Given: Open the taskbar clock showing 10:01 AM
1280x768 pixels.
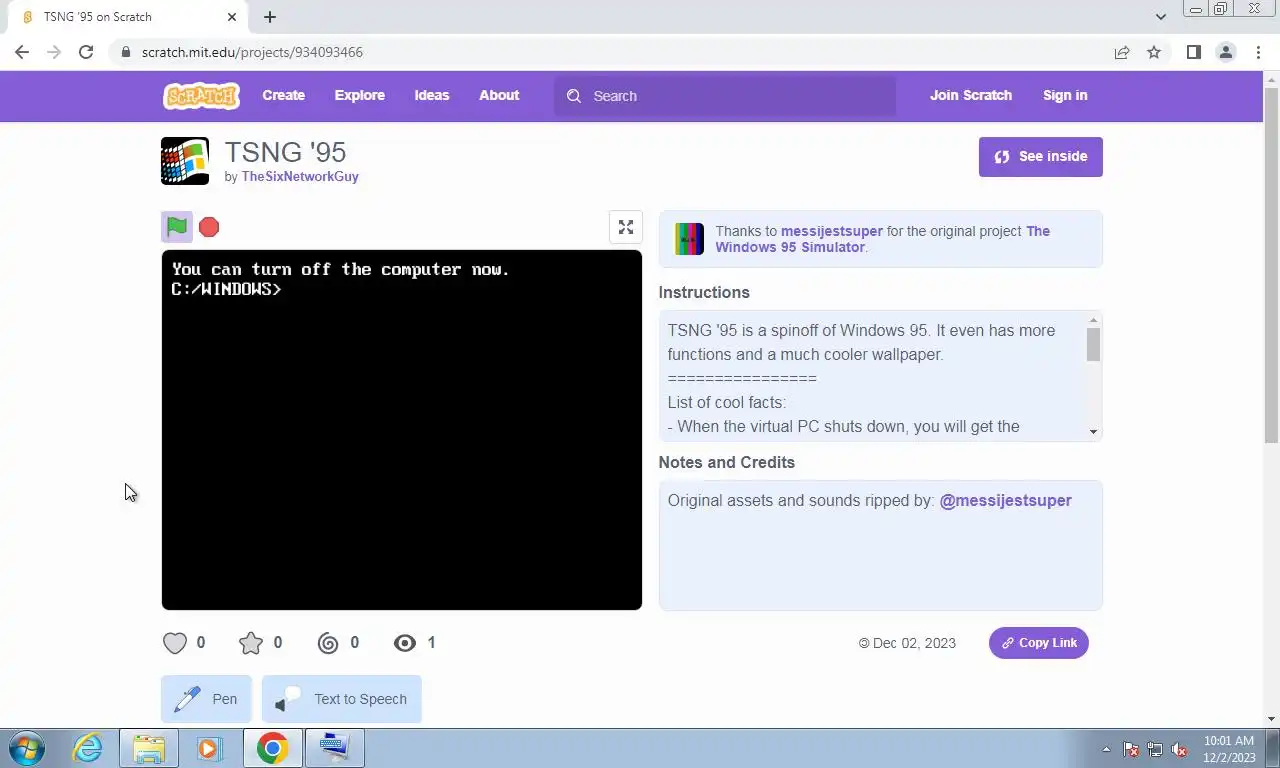Looking at the screenshot, I should click(x=1229, y=748).
